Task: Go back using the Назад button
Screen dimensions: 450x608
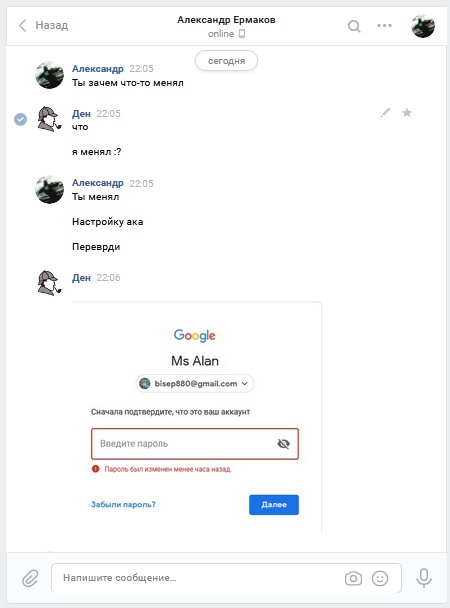Action: coord(43,25)
